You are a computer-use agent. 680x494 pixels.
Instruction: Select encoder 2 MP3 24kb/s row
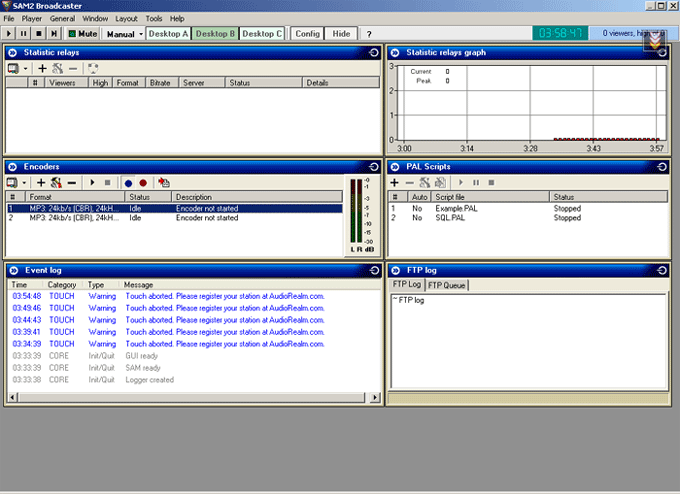[x=175, y=218]
